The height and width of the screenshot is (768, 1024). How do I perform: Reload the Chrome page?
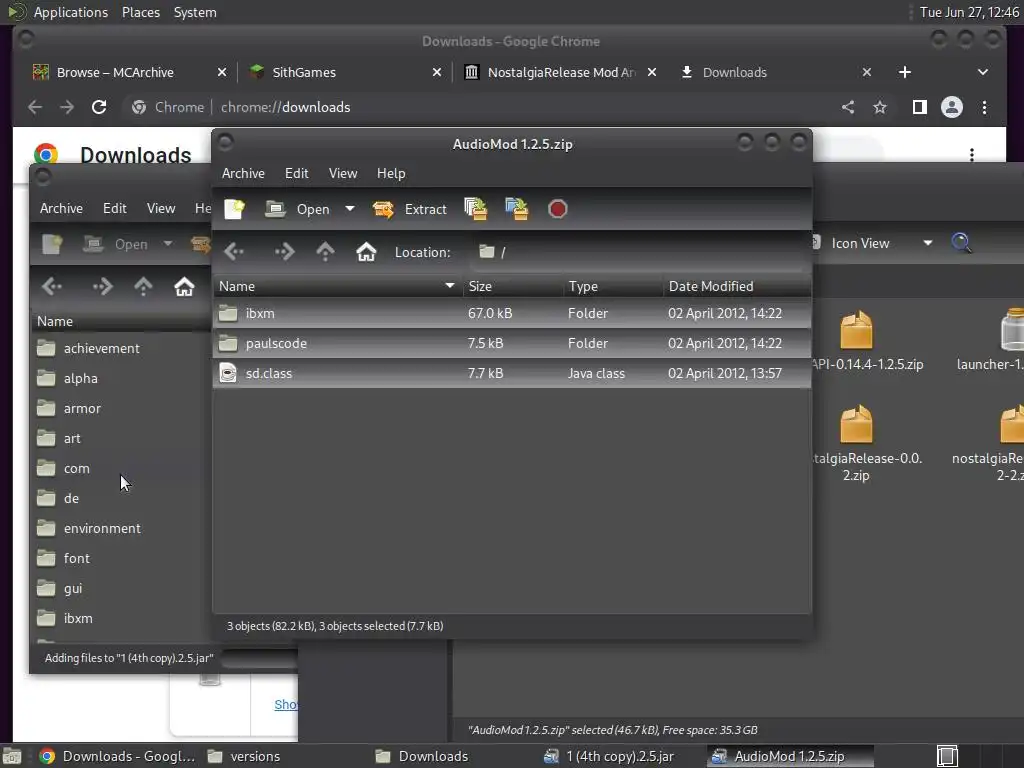point(99,107)
